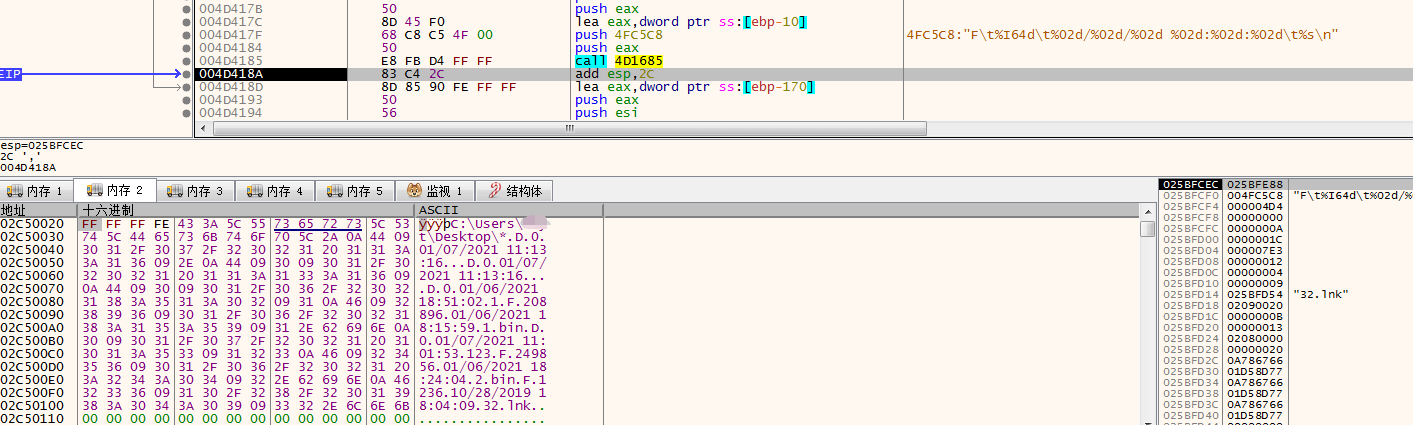Switch to the 结构体 struct tab
1413x425 pixels.
(514, 190)
